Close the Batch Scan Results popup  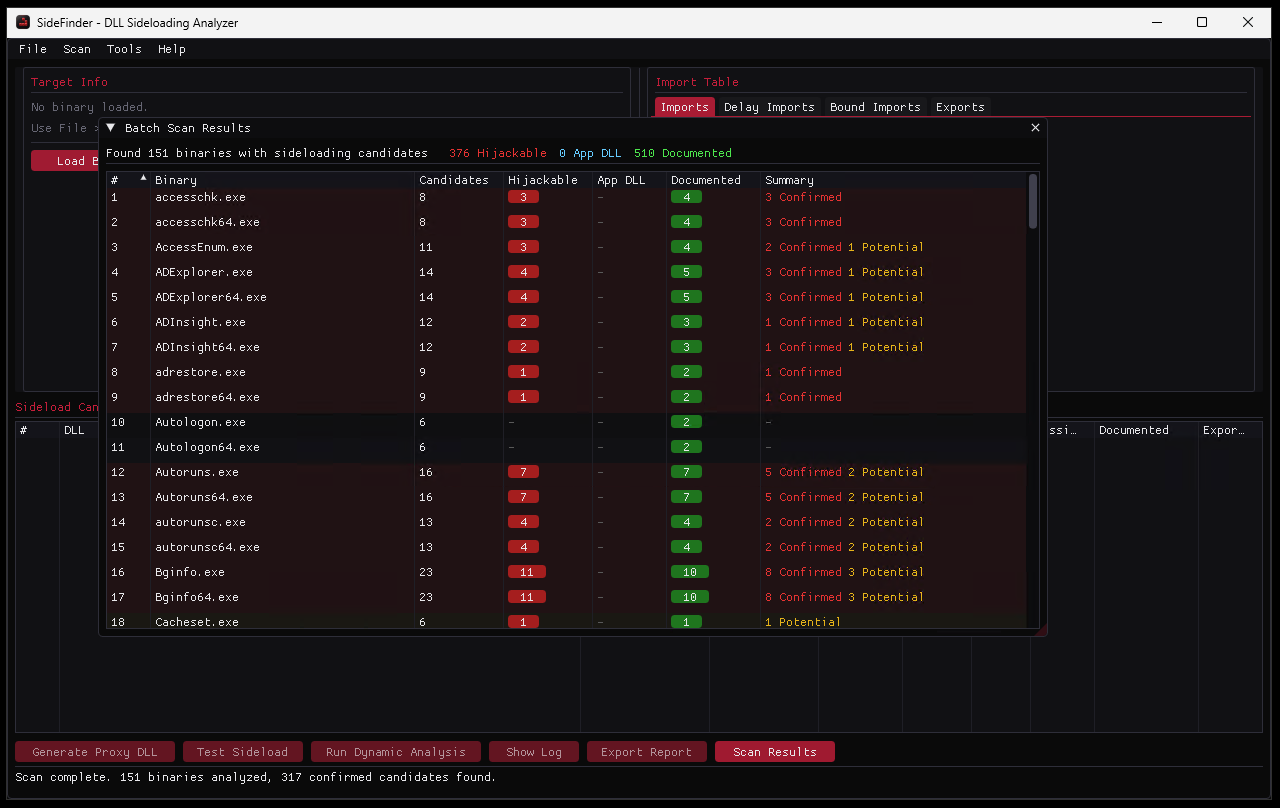point(1035,128)
